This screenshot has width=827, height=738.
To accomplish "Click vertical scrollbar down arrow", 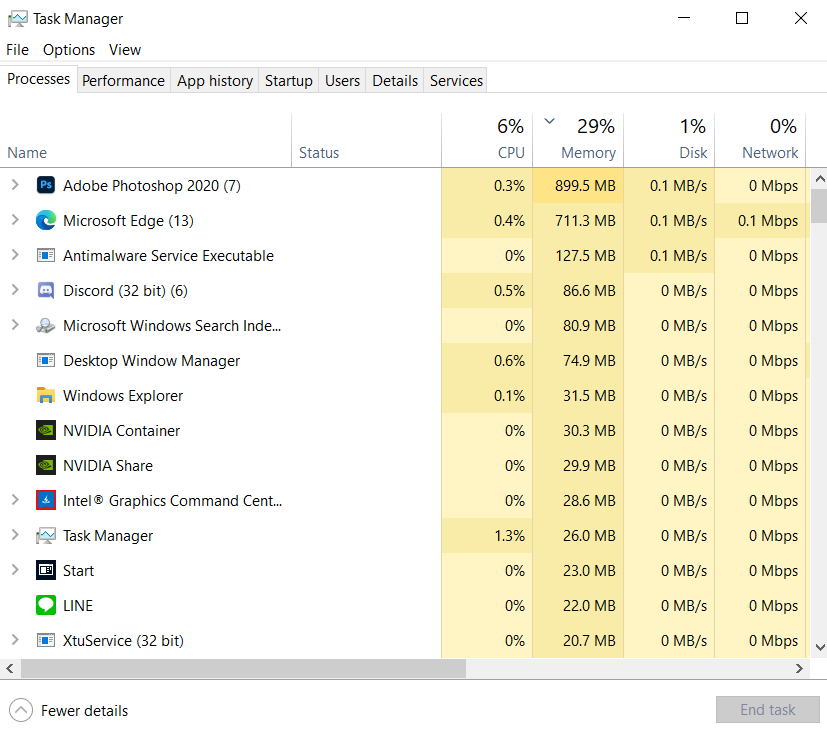I will coord(820,647).
